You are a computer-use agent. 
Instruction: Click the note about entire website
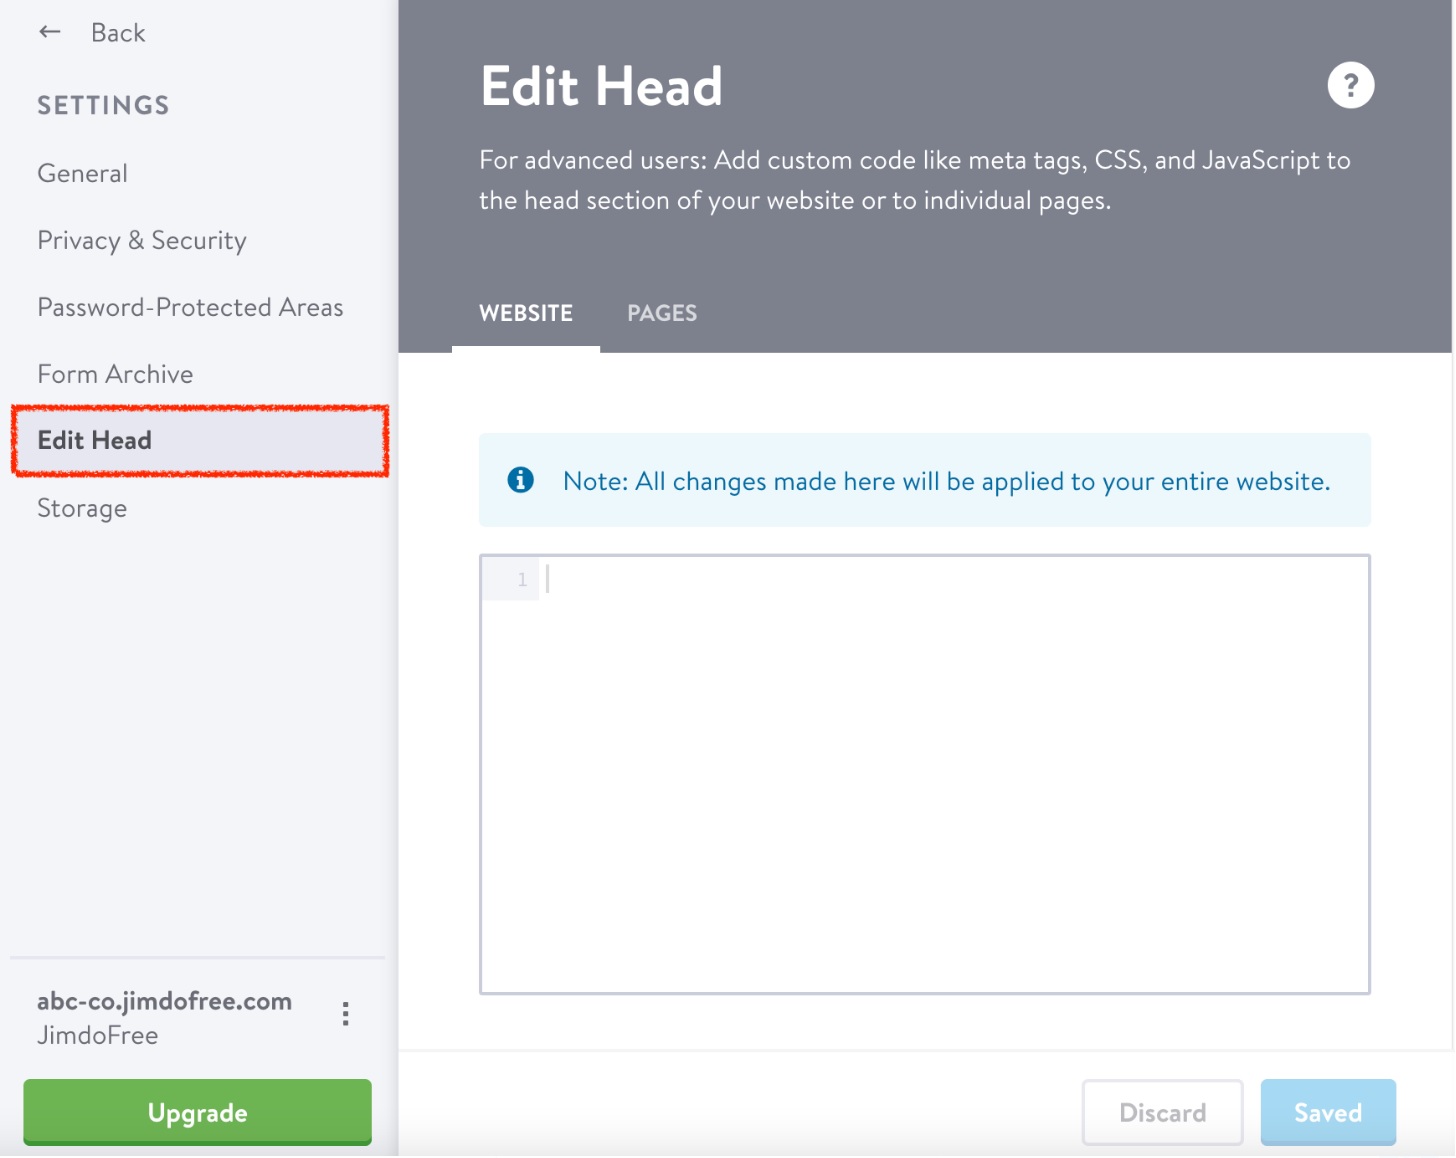(x=946, y=482)
